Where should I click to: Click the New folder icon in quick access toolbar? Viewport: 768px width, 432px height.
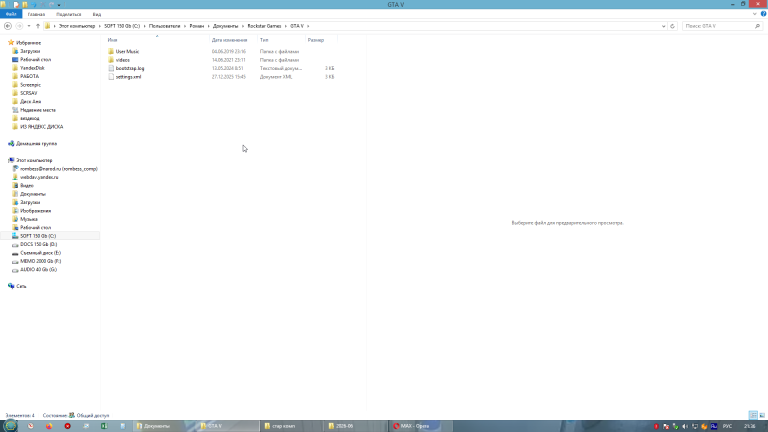point(25,4)
